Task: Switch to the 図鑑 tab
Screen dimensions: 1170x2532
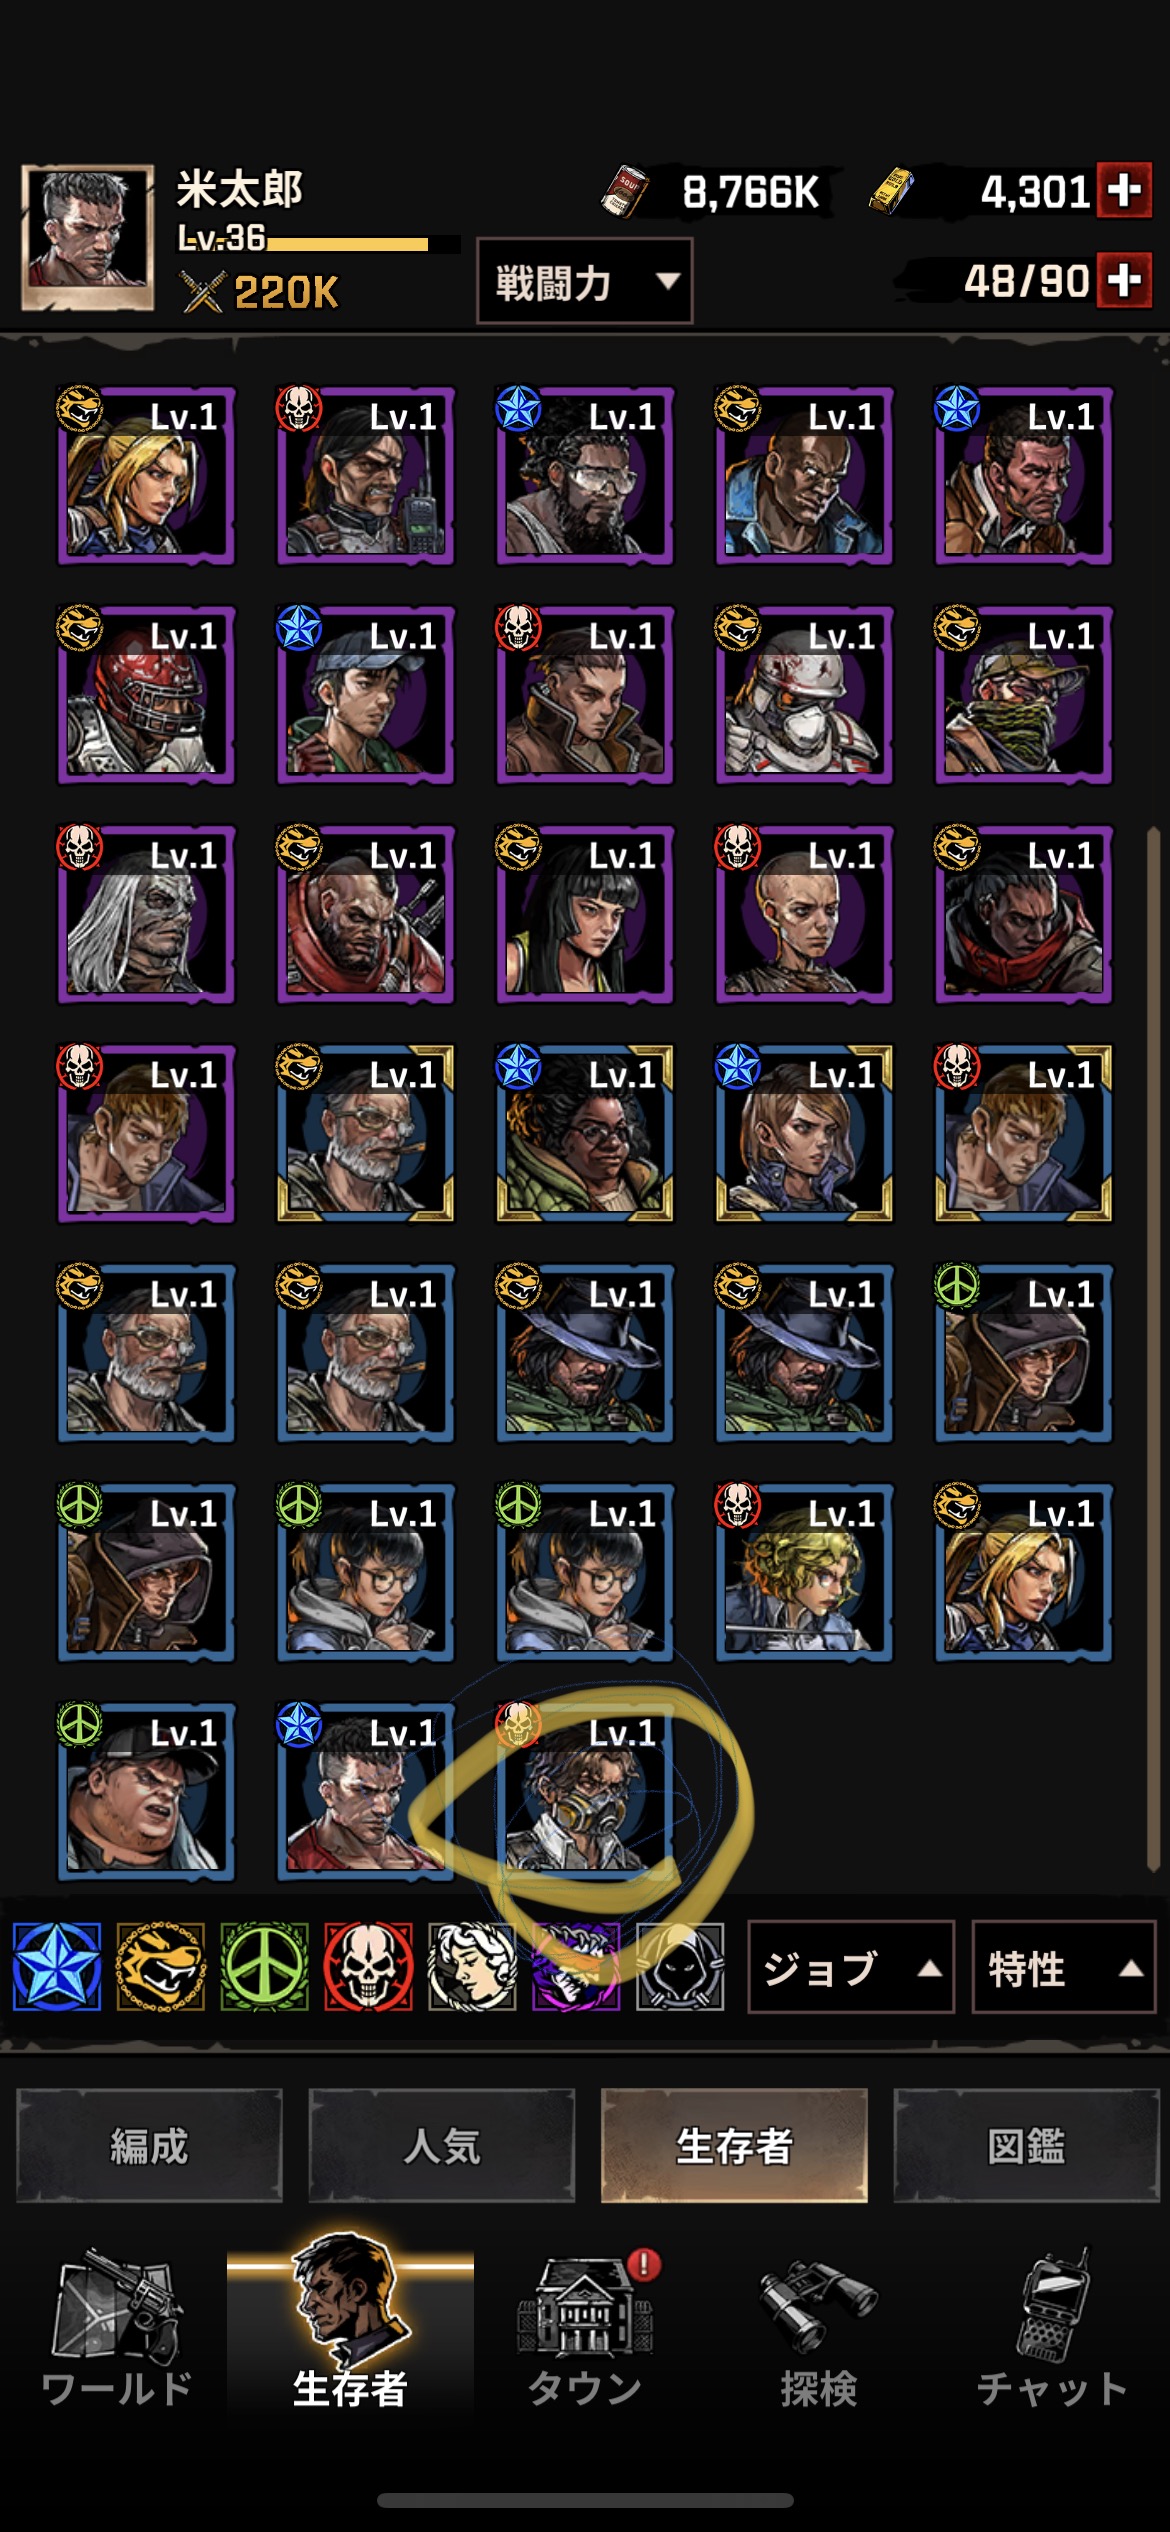Action: point(1026,2145)
